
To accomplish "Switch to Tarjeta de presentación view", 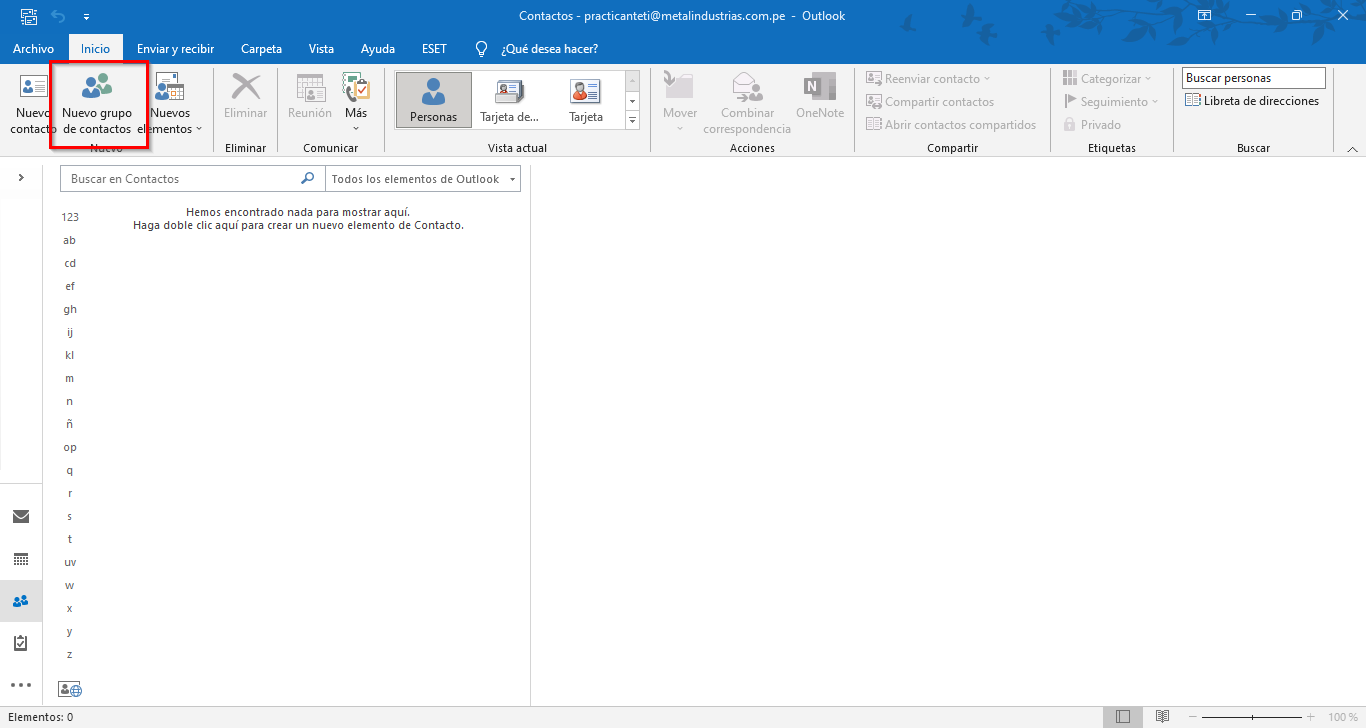I will pyautogui.click(x=509, y=100).
